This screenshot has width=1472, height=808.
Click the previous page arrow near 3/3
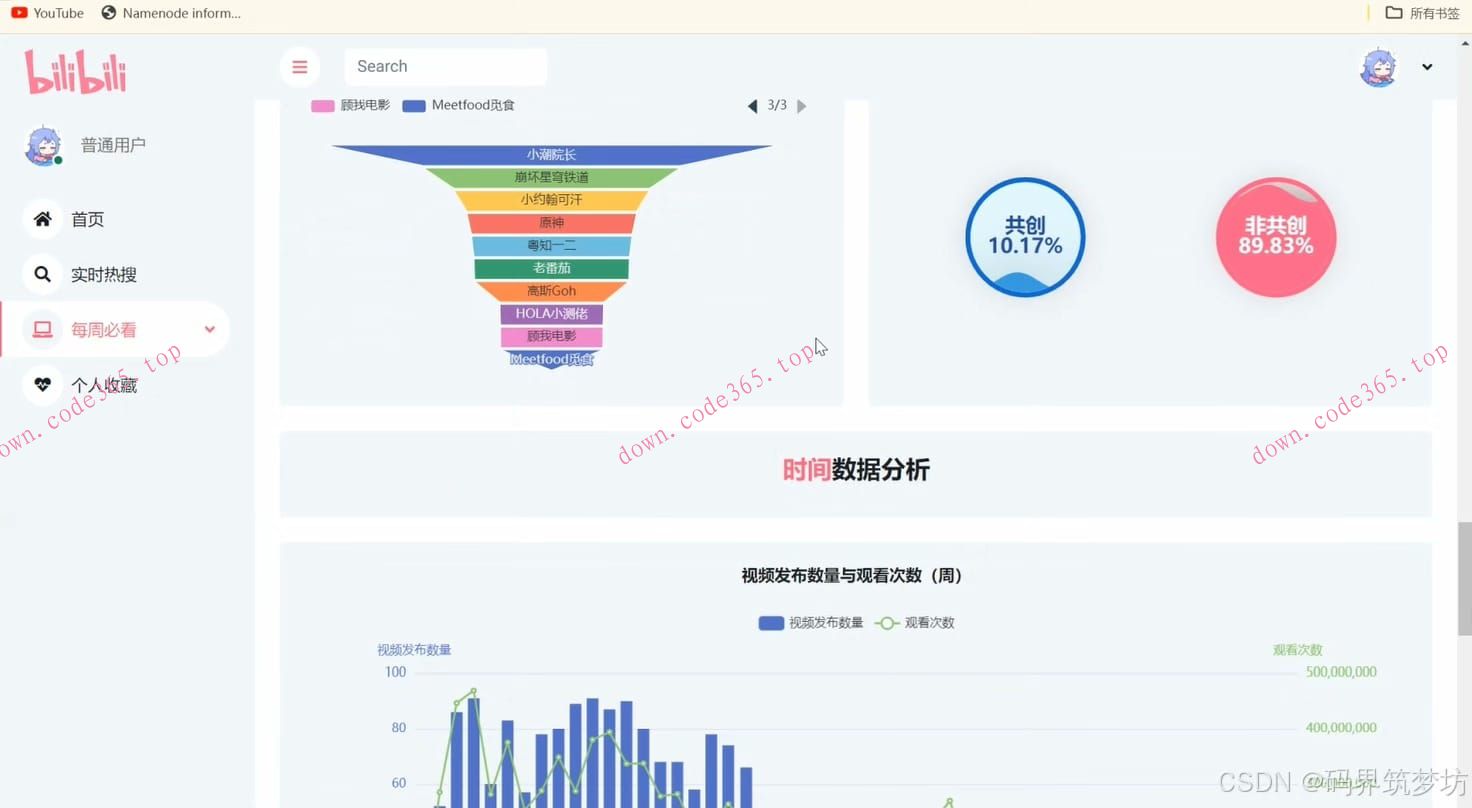click(751, 105)
